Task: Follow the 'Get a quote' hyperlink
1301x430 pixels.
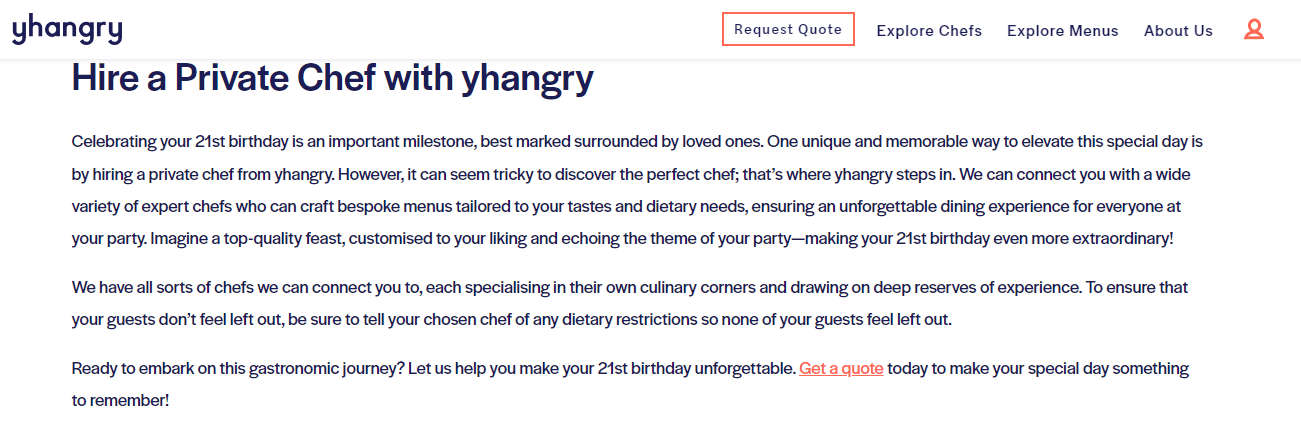Action: tap(841, 368)
